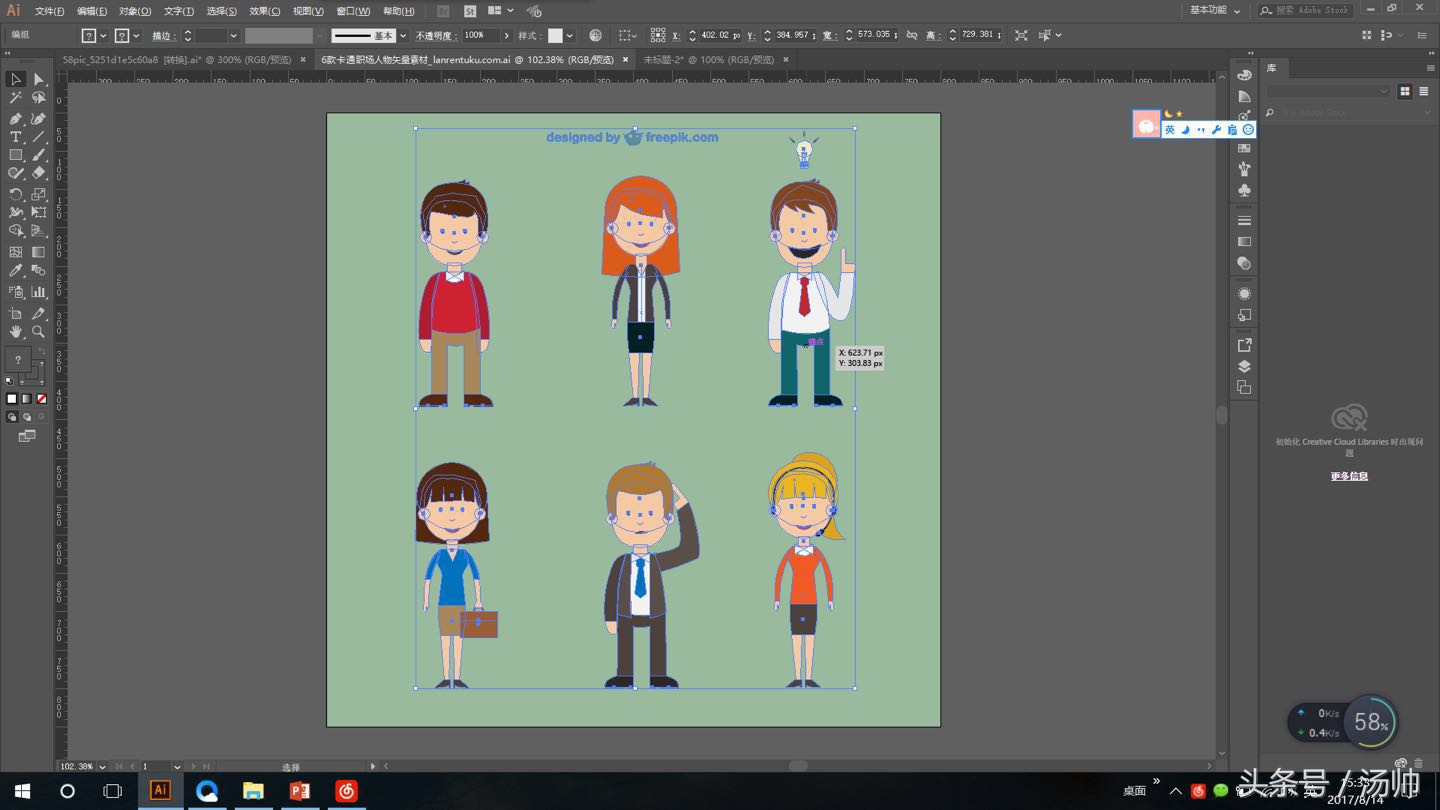The height and width of the screenshot is (810, 1440).
Task: Expand the stroke weight dropdown
Action: (x=233, y=35)
